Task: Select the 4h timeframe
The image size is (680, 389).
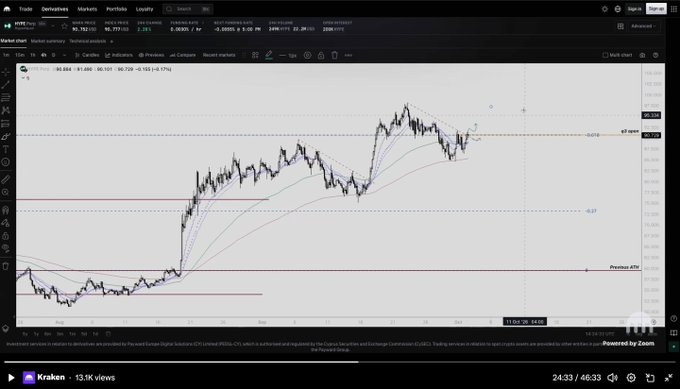Action: pyautogui.click(x=44, y=55)
